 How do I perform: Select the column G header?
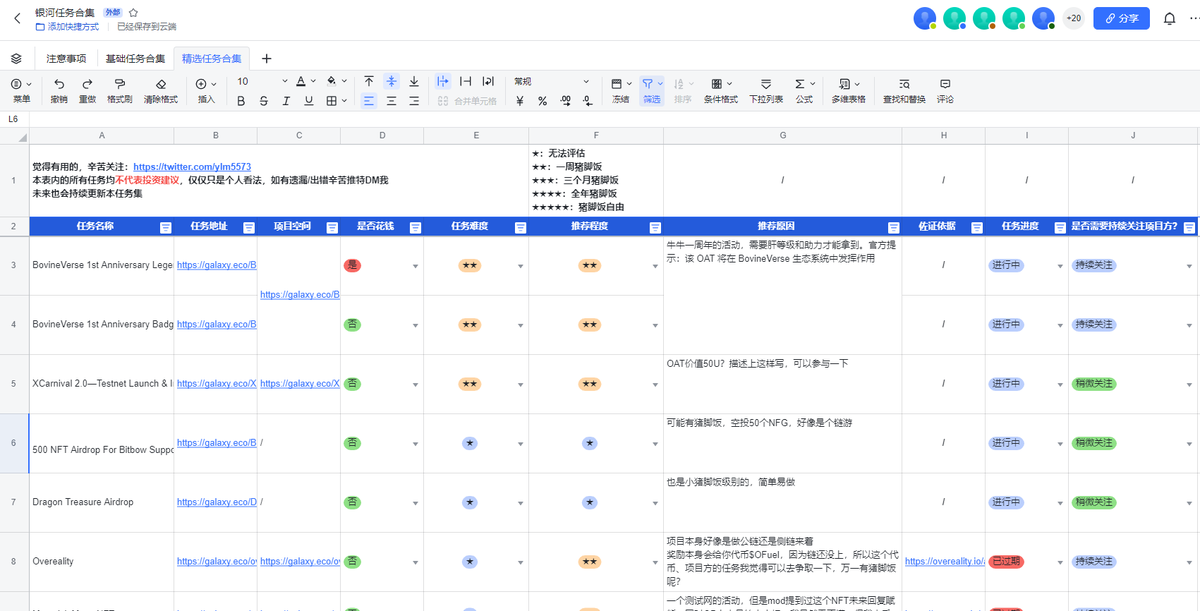[x=782, y=135]
